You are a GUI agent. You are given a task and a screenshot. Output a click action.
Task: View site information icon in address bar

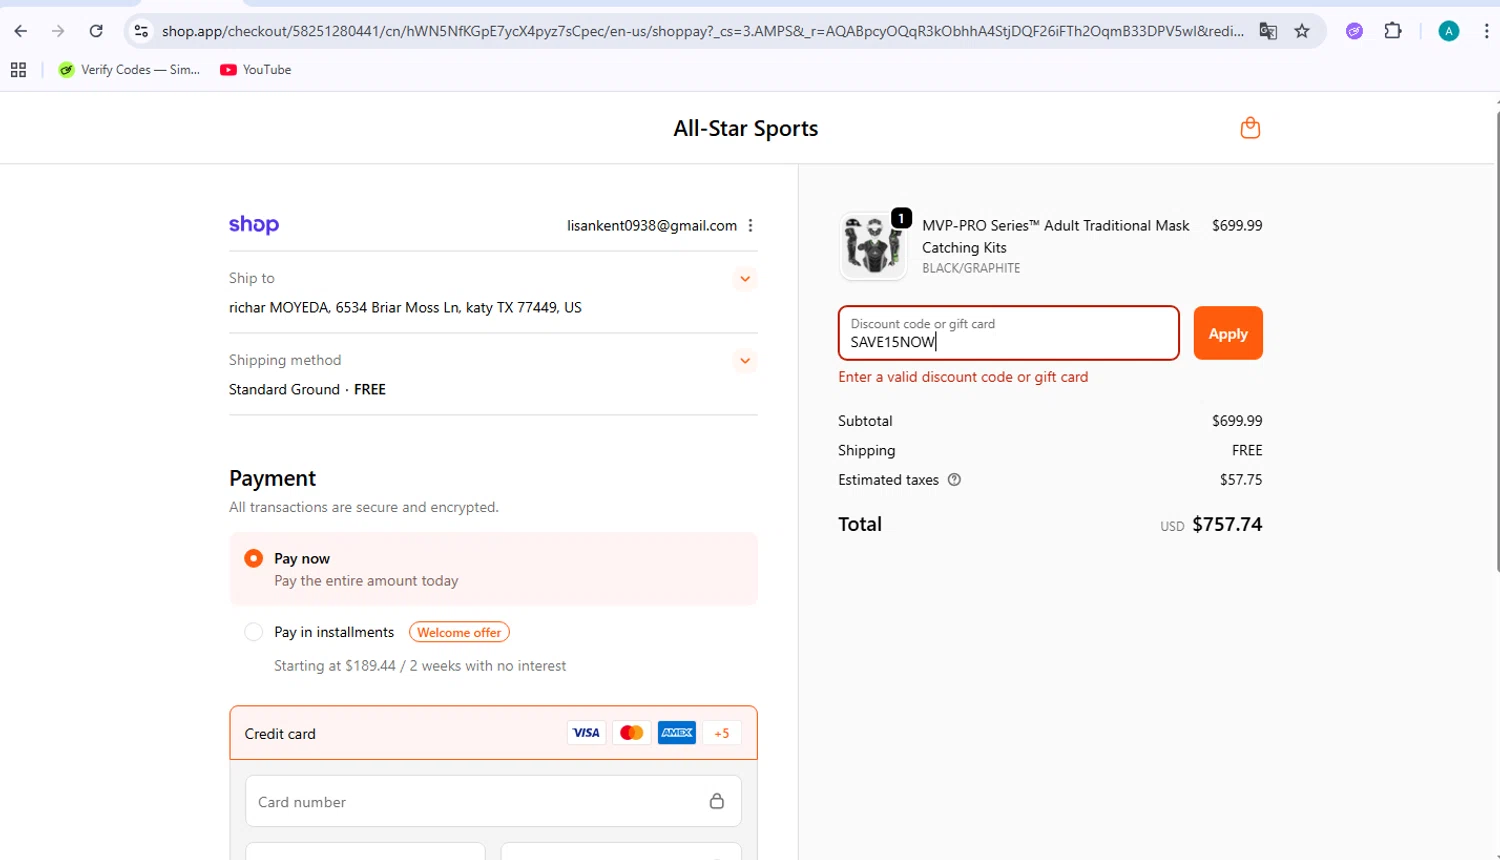pos(141,31)
